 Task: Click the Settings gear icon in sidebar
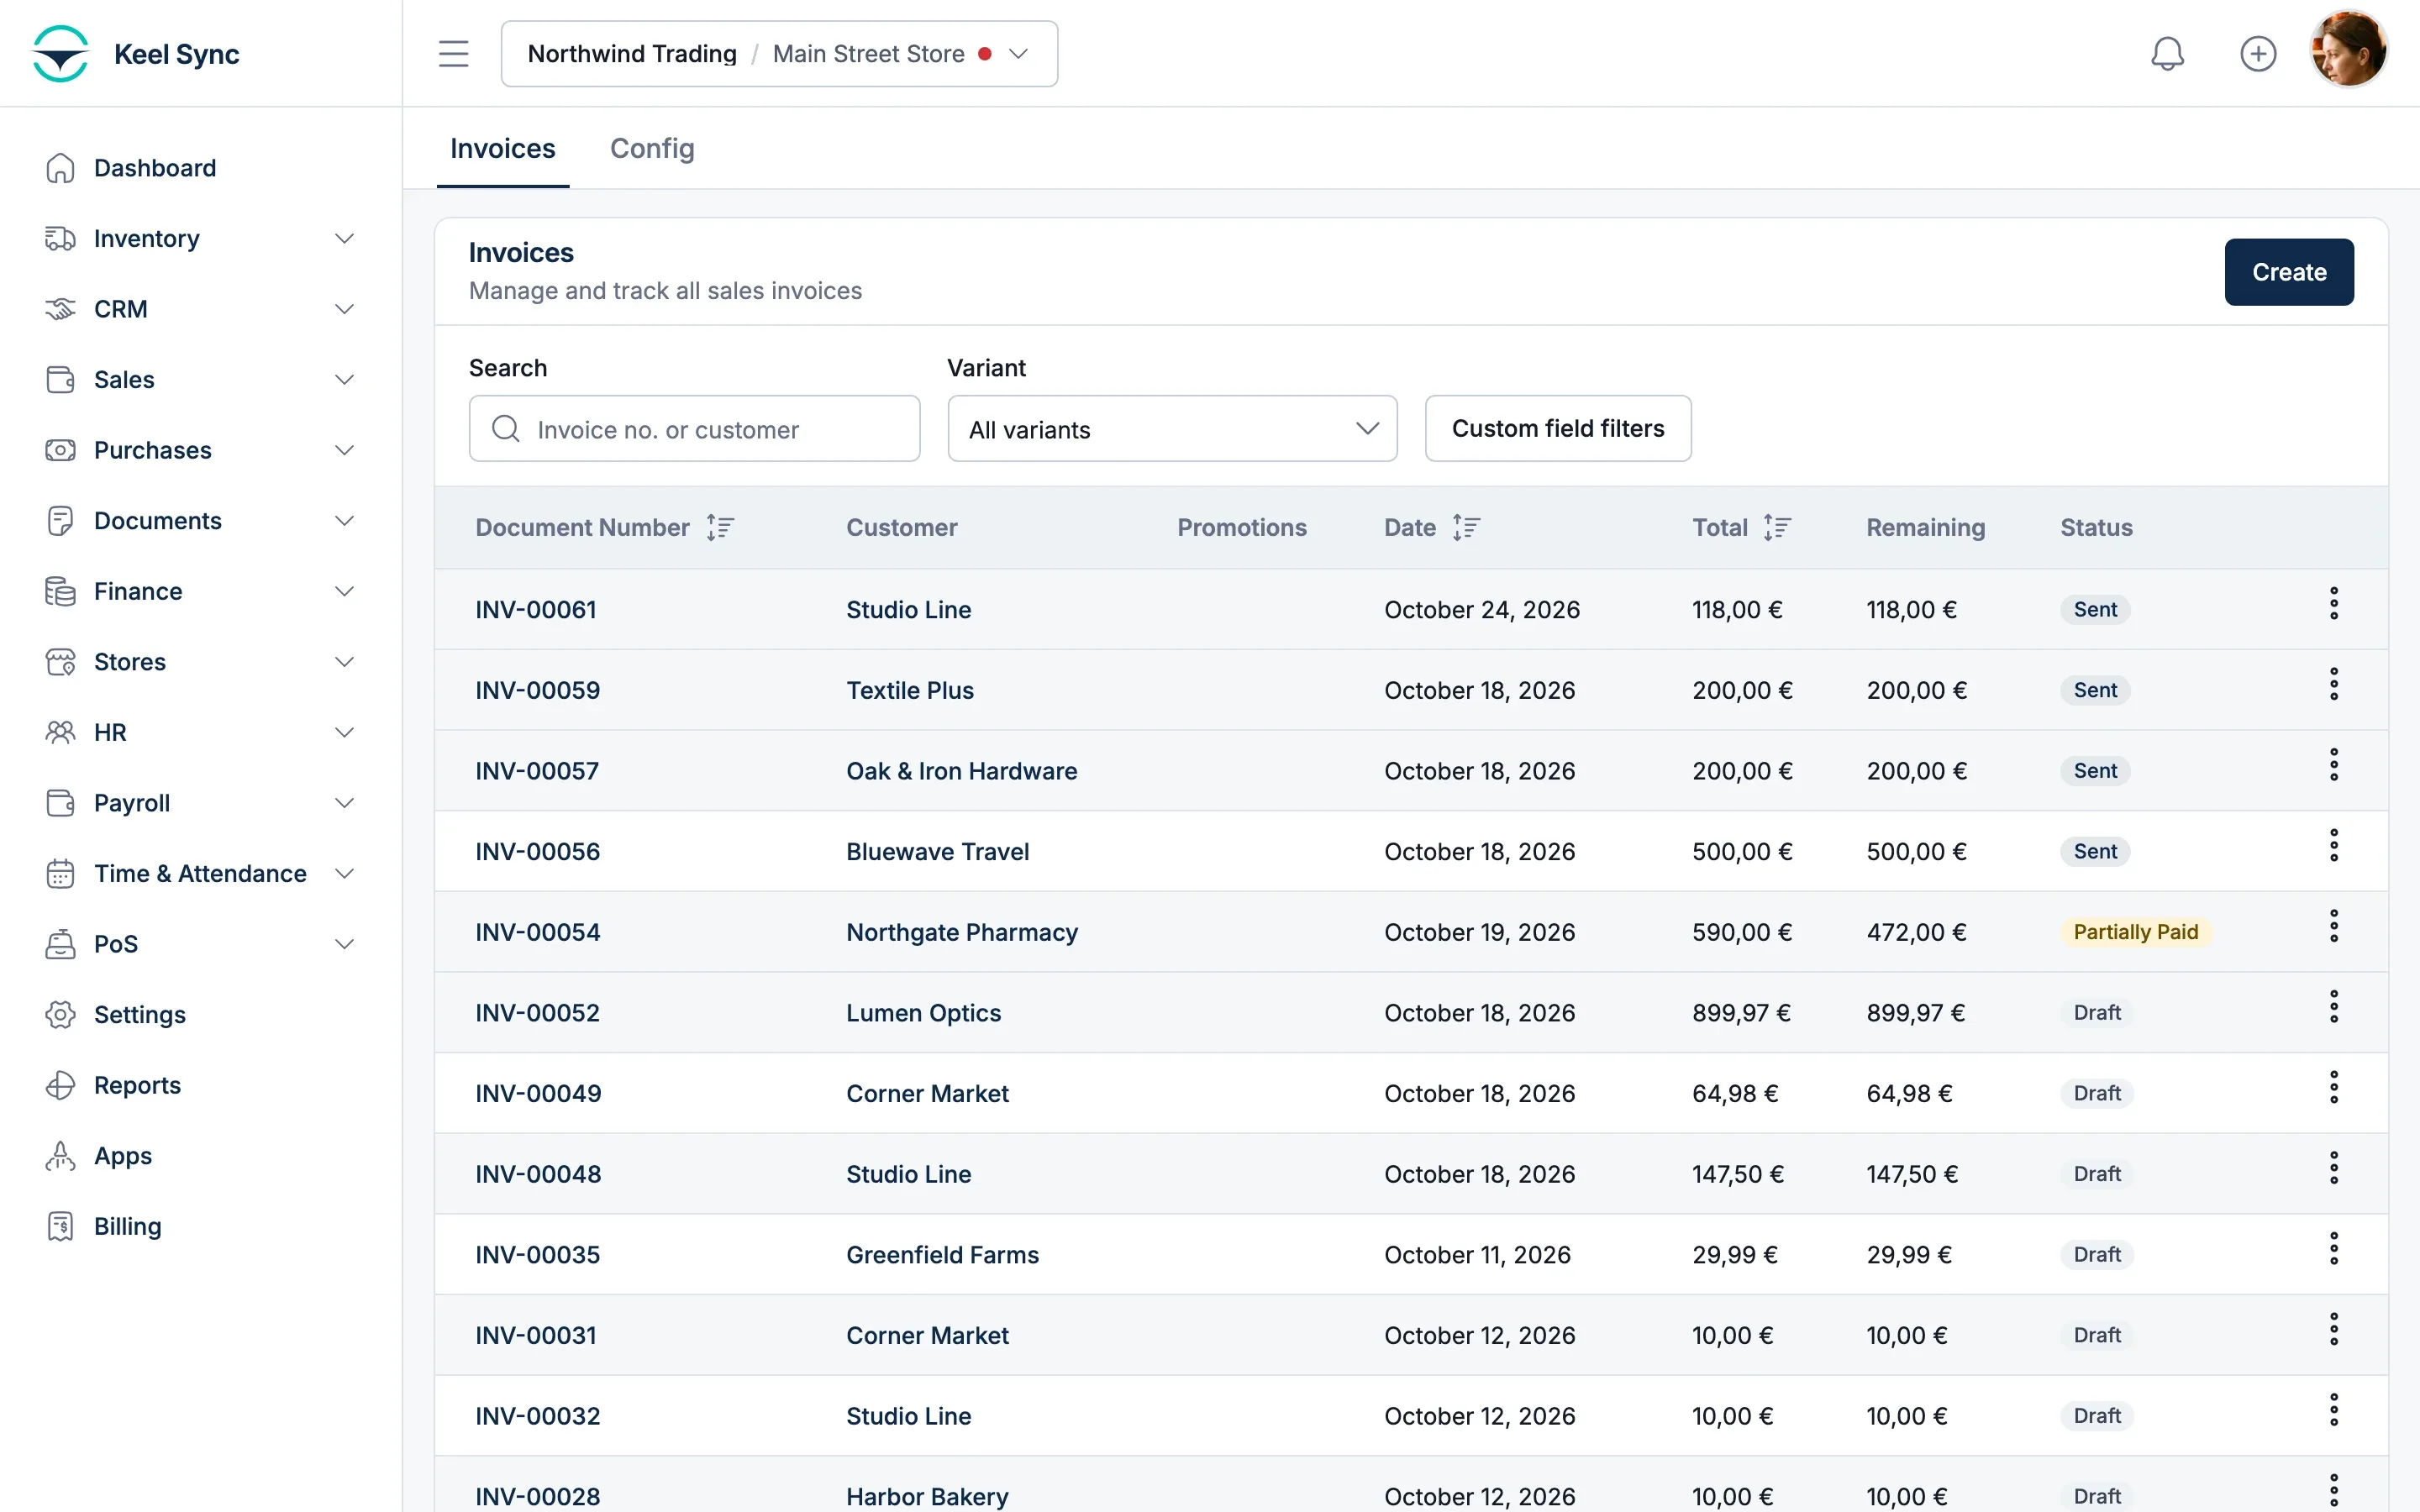(x=60, y=1015)
